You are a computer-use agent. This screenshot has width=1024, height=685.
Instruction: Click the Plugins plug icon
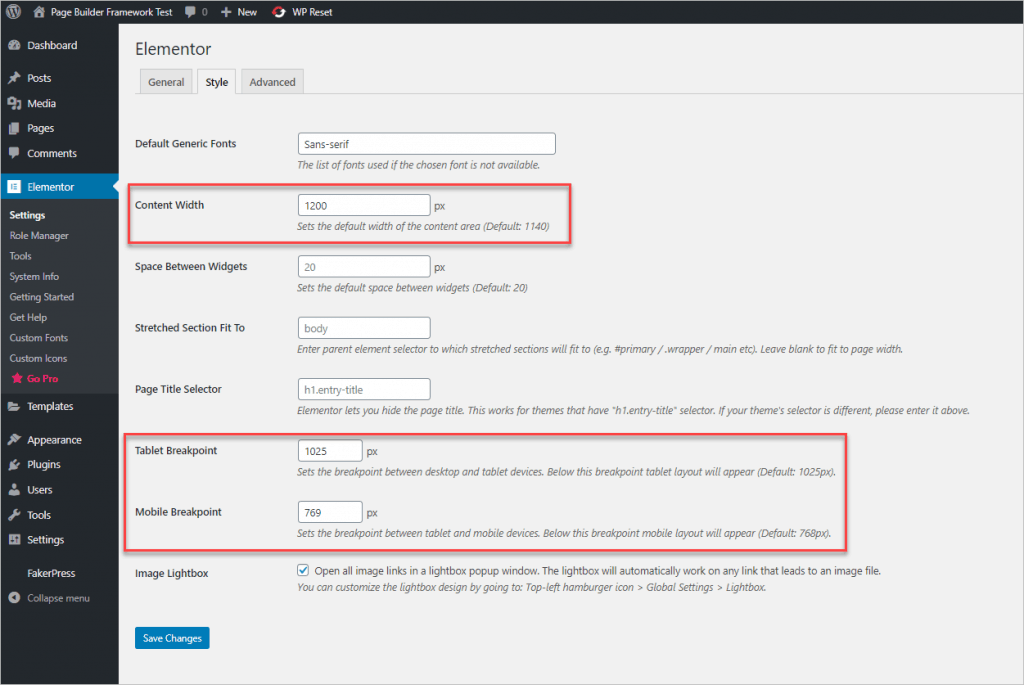[14, 465]
